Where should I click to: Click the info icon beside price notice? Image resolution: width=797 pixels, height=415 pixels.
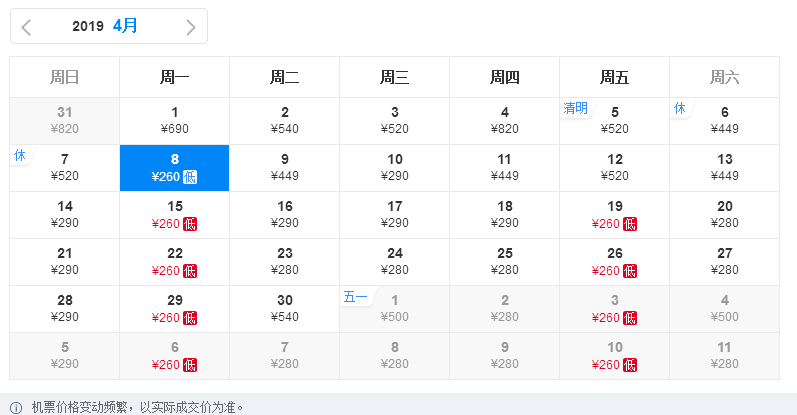click(x=16, y=408)
